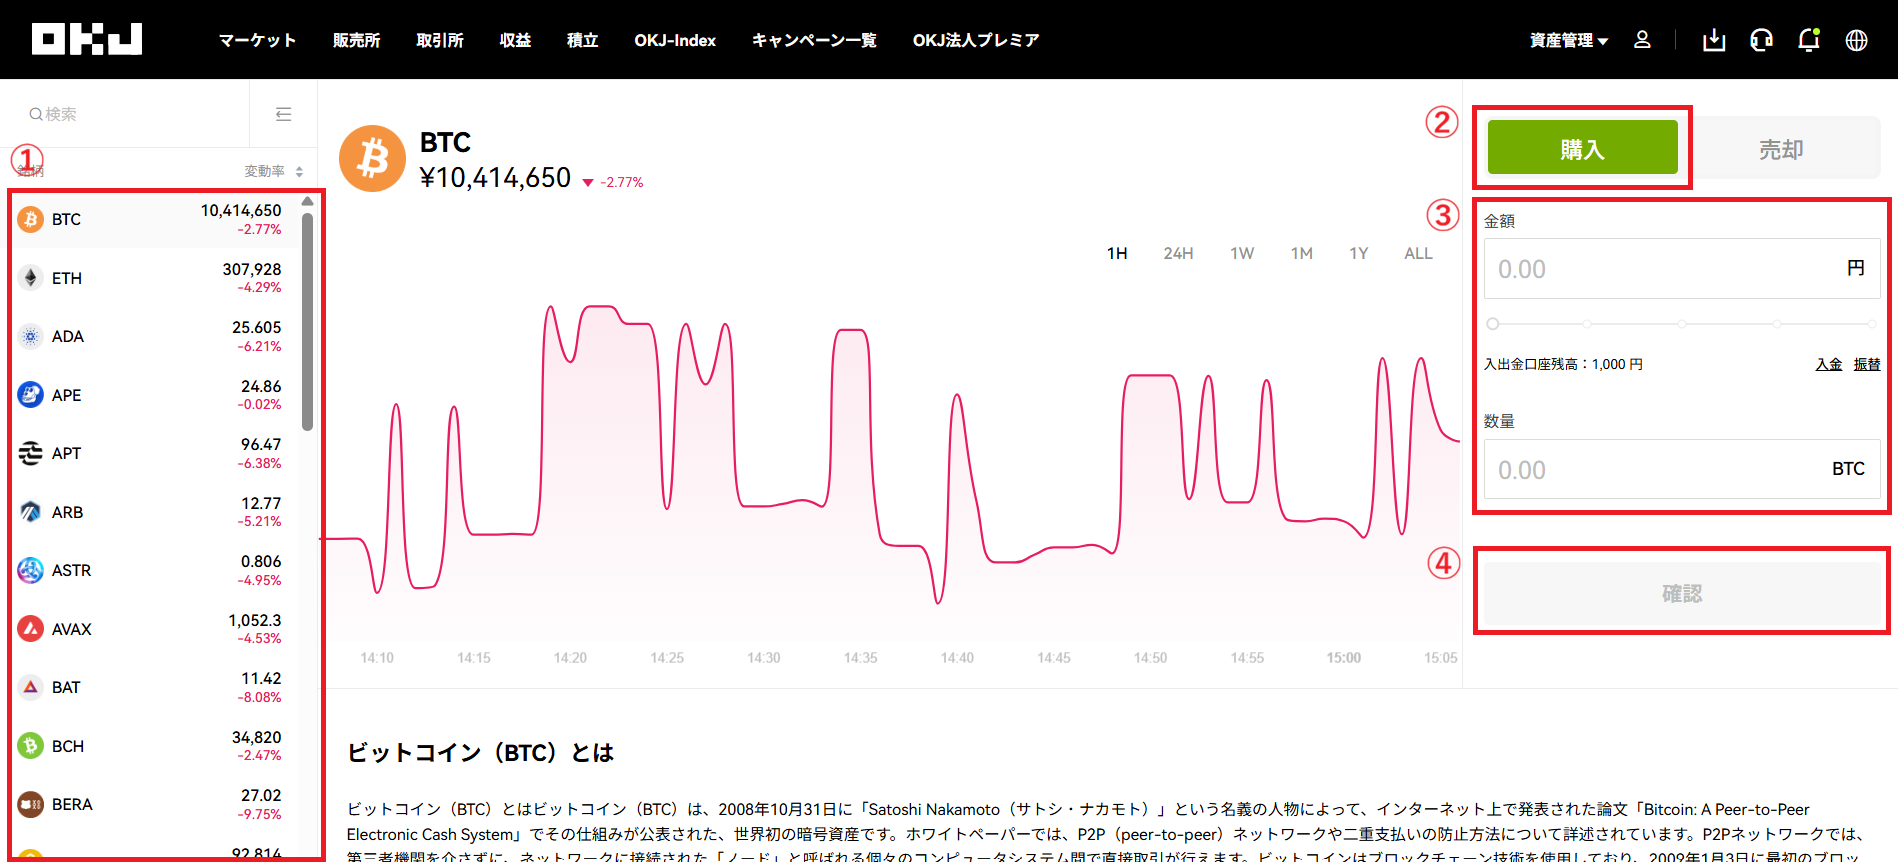Click the 入金 link
The image size is (1898, 862).
click(x=1829, y=364)
